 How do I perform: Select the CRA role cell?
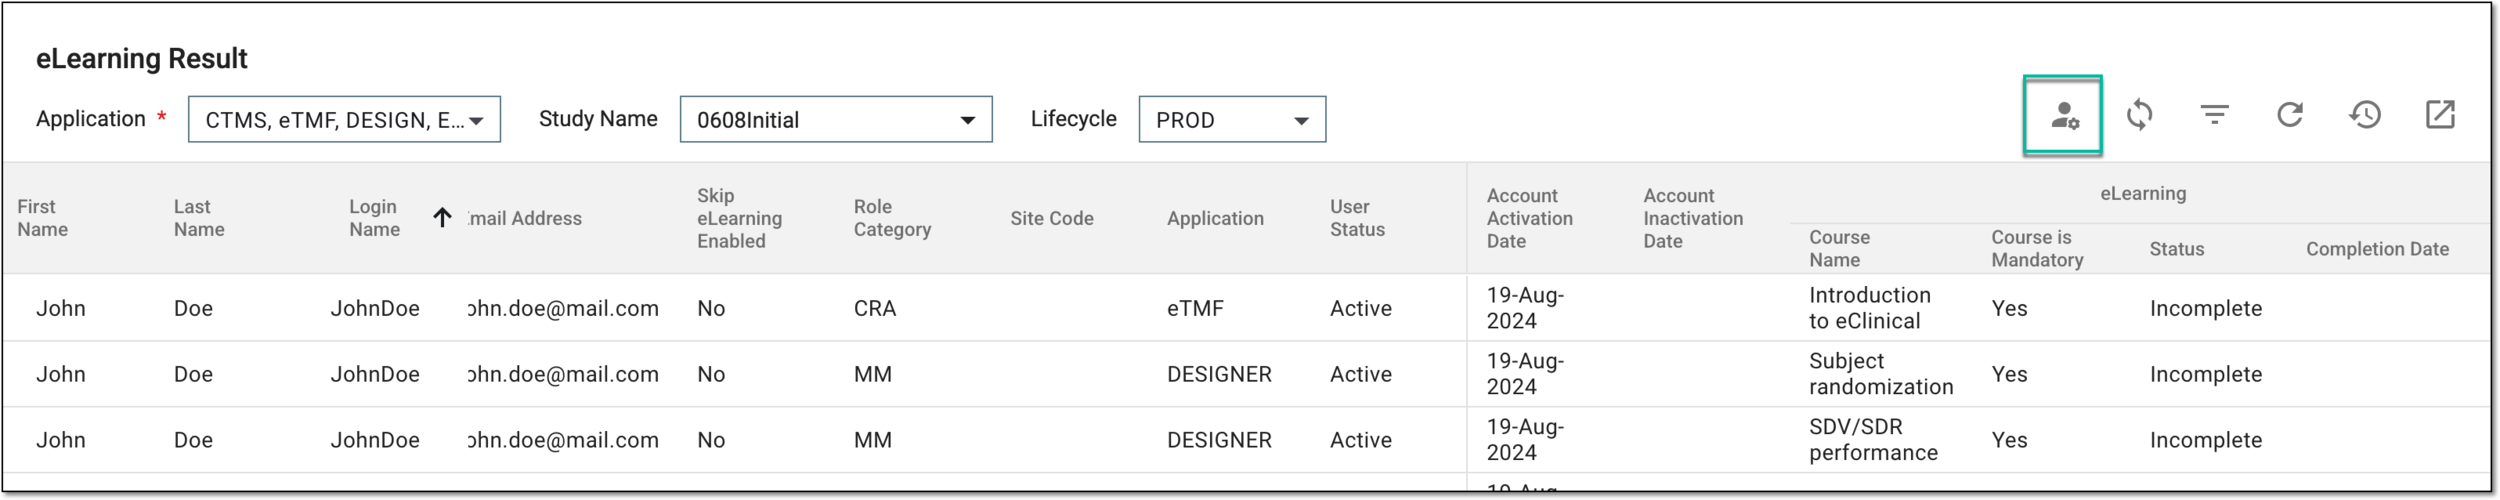coord(875,308)
